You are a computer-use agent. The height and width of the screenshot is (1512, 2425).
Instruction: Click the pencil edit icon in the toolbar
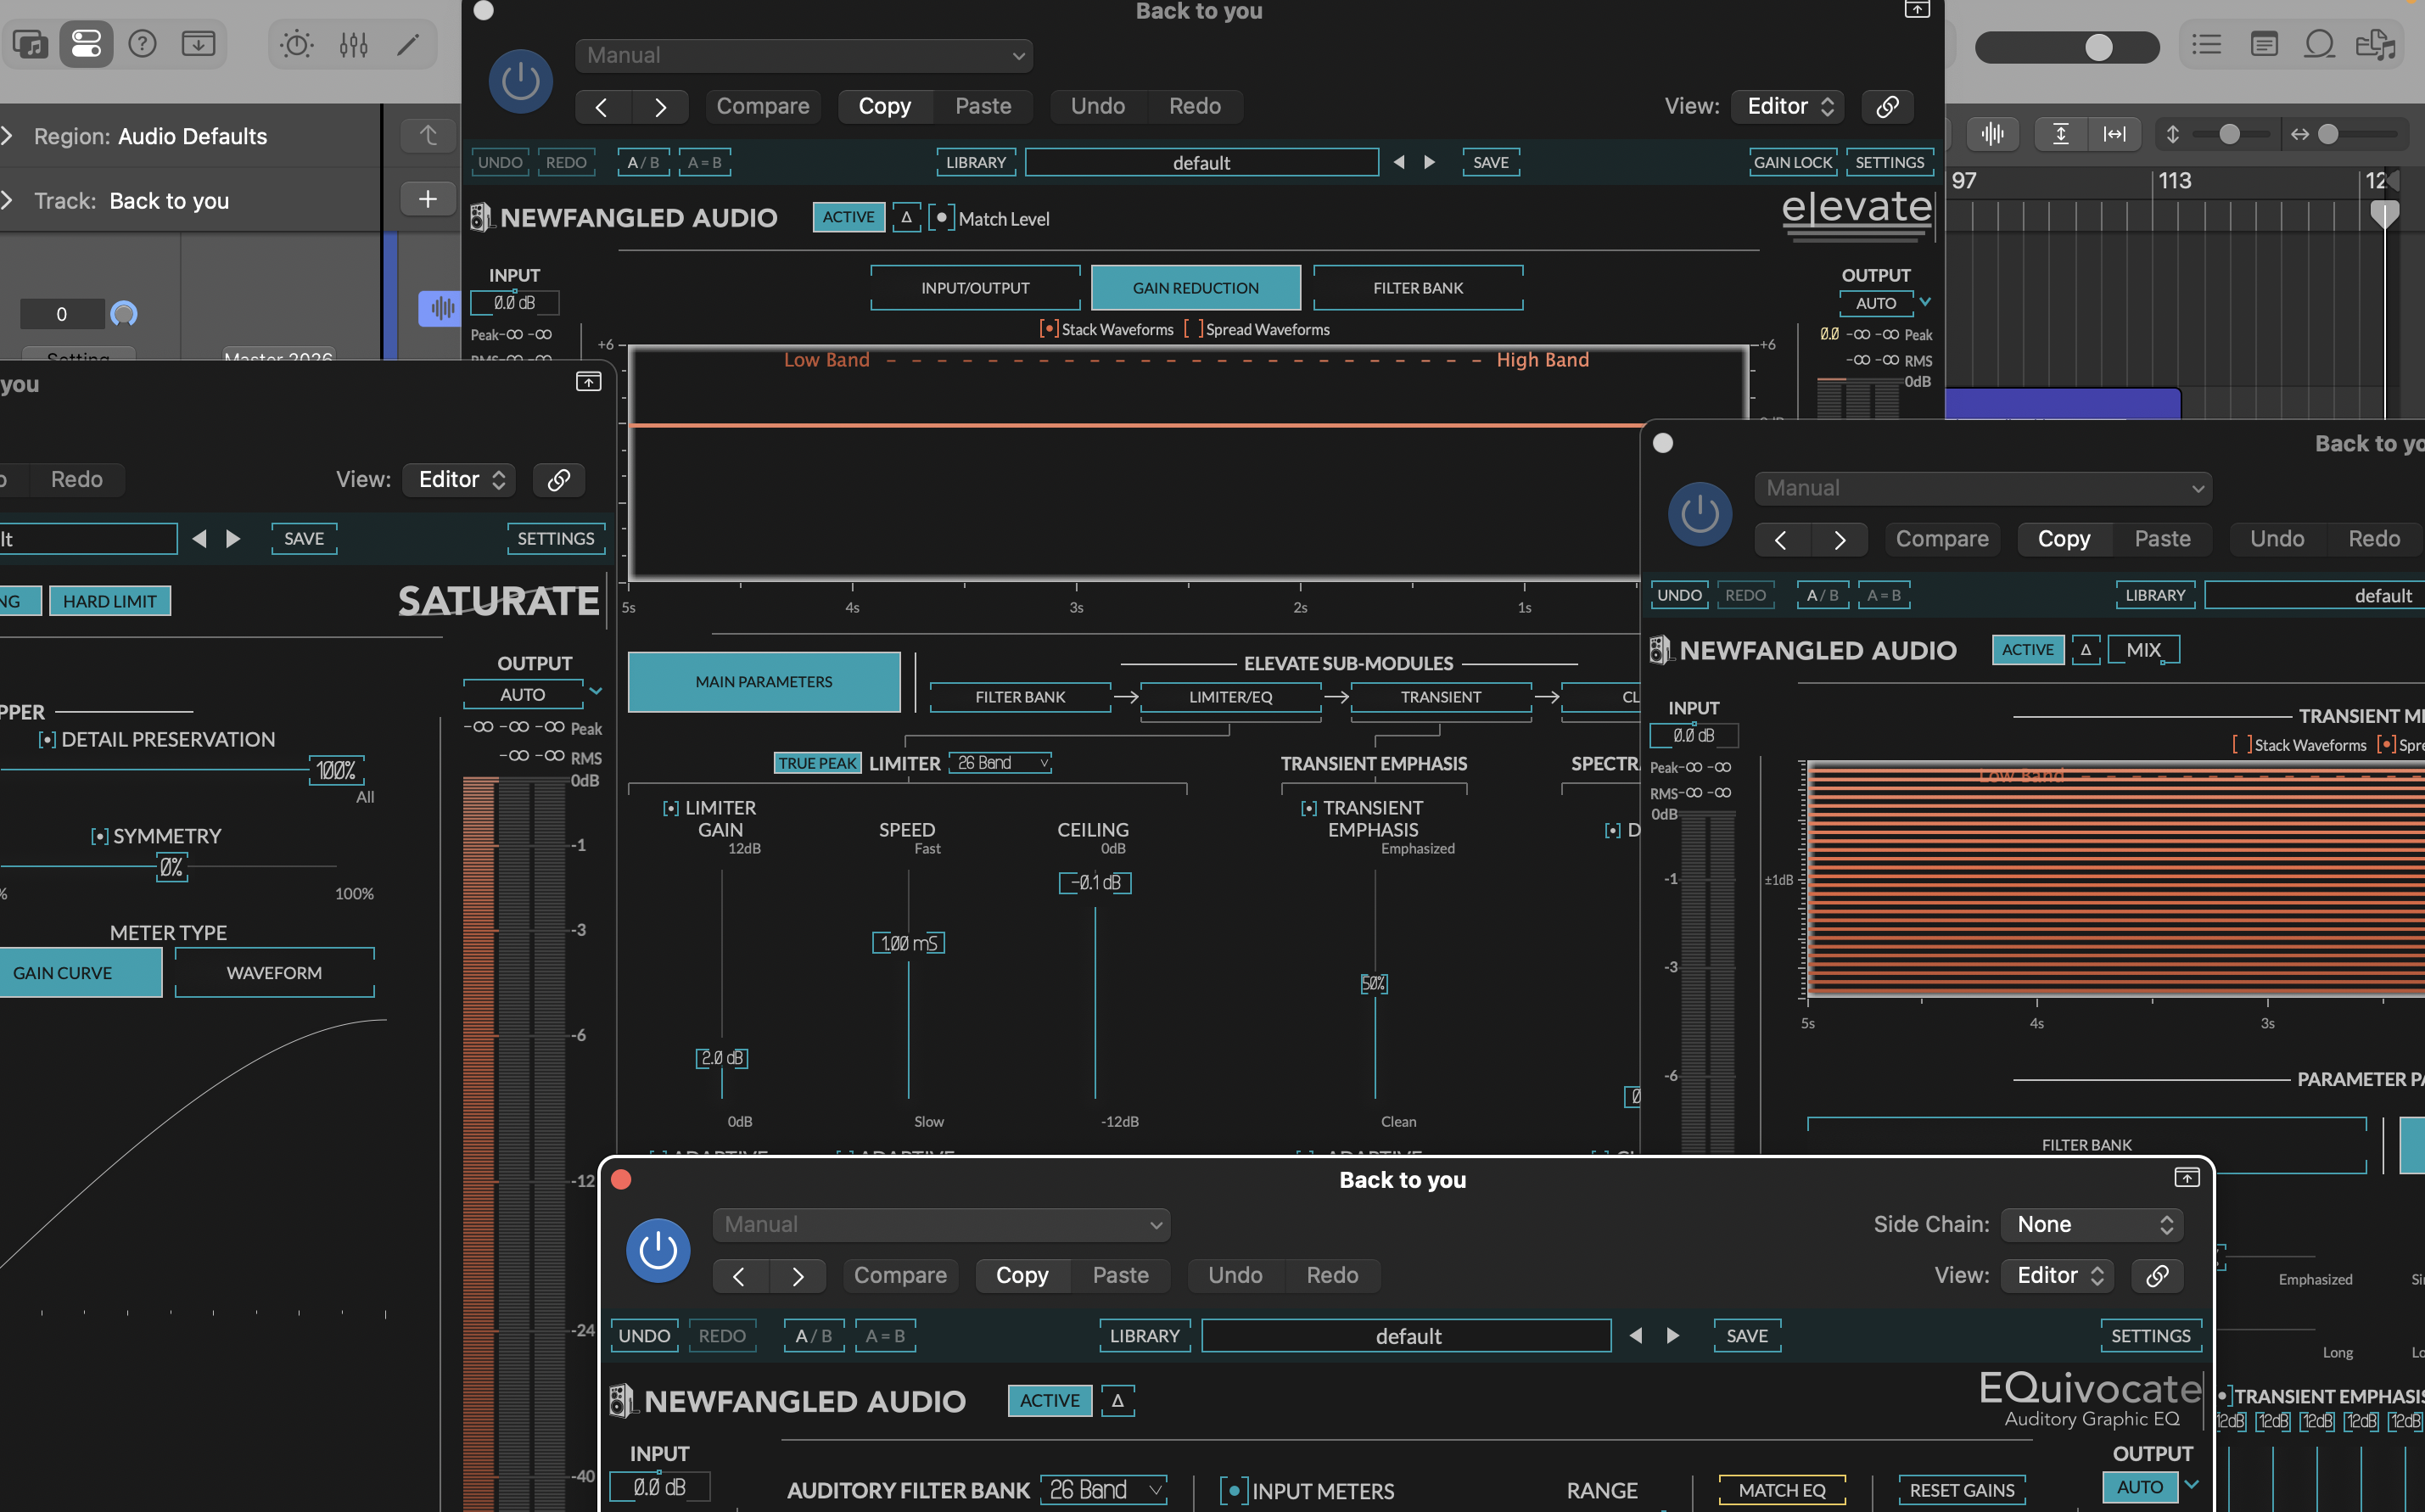coord(409,44)
